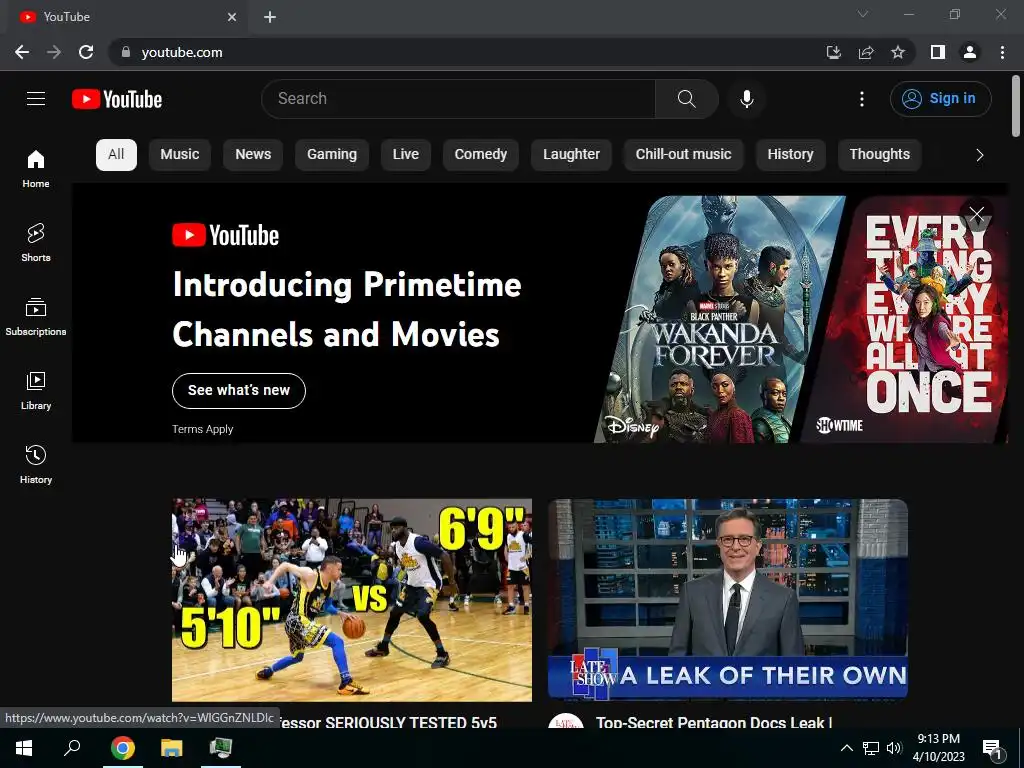Open Windows Start menu
Viewport: 1024px width, 768px height.
(24, 748)
